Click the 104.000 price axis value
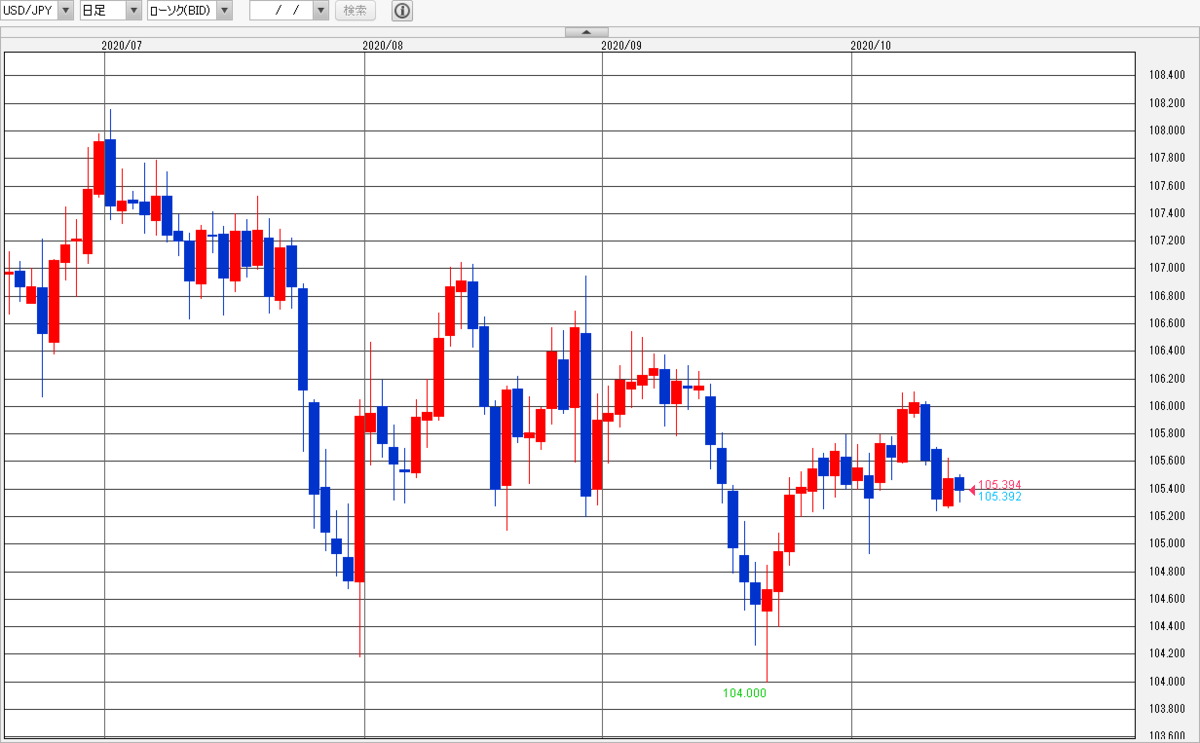This screenshot has height=743, width=1200. coord(1167,682)
